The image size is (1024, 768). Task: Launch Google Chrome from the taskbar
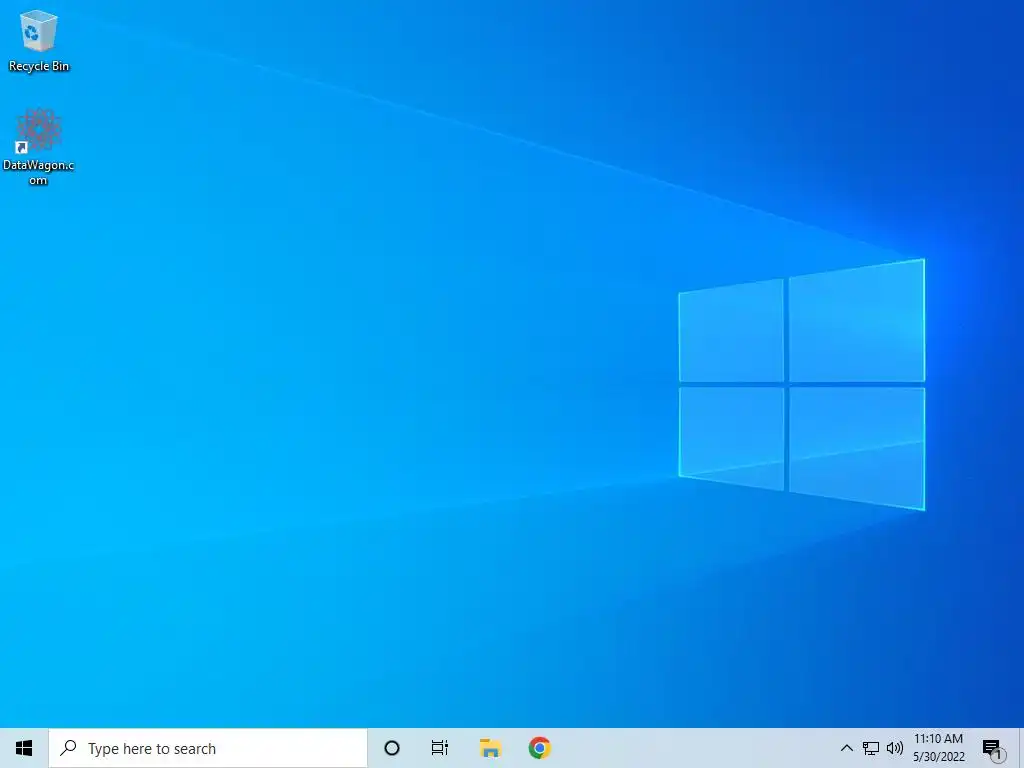point(539,748)
